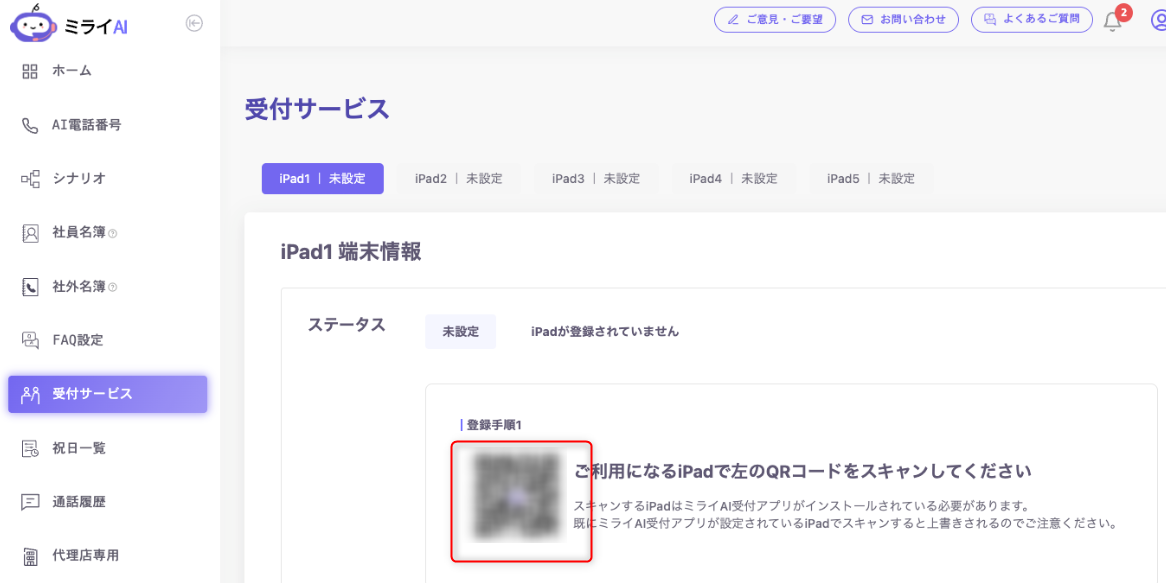
Task: Click the シナリオ flow diagram icon
Action: coord(30,179)
